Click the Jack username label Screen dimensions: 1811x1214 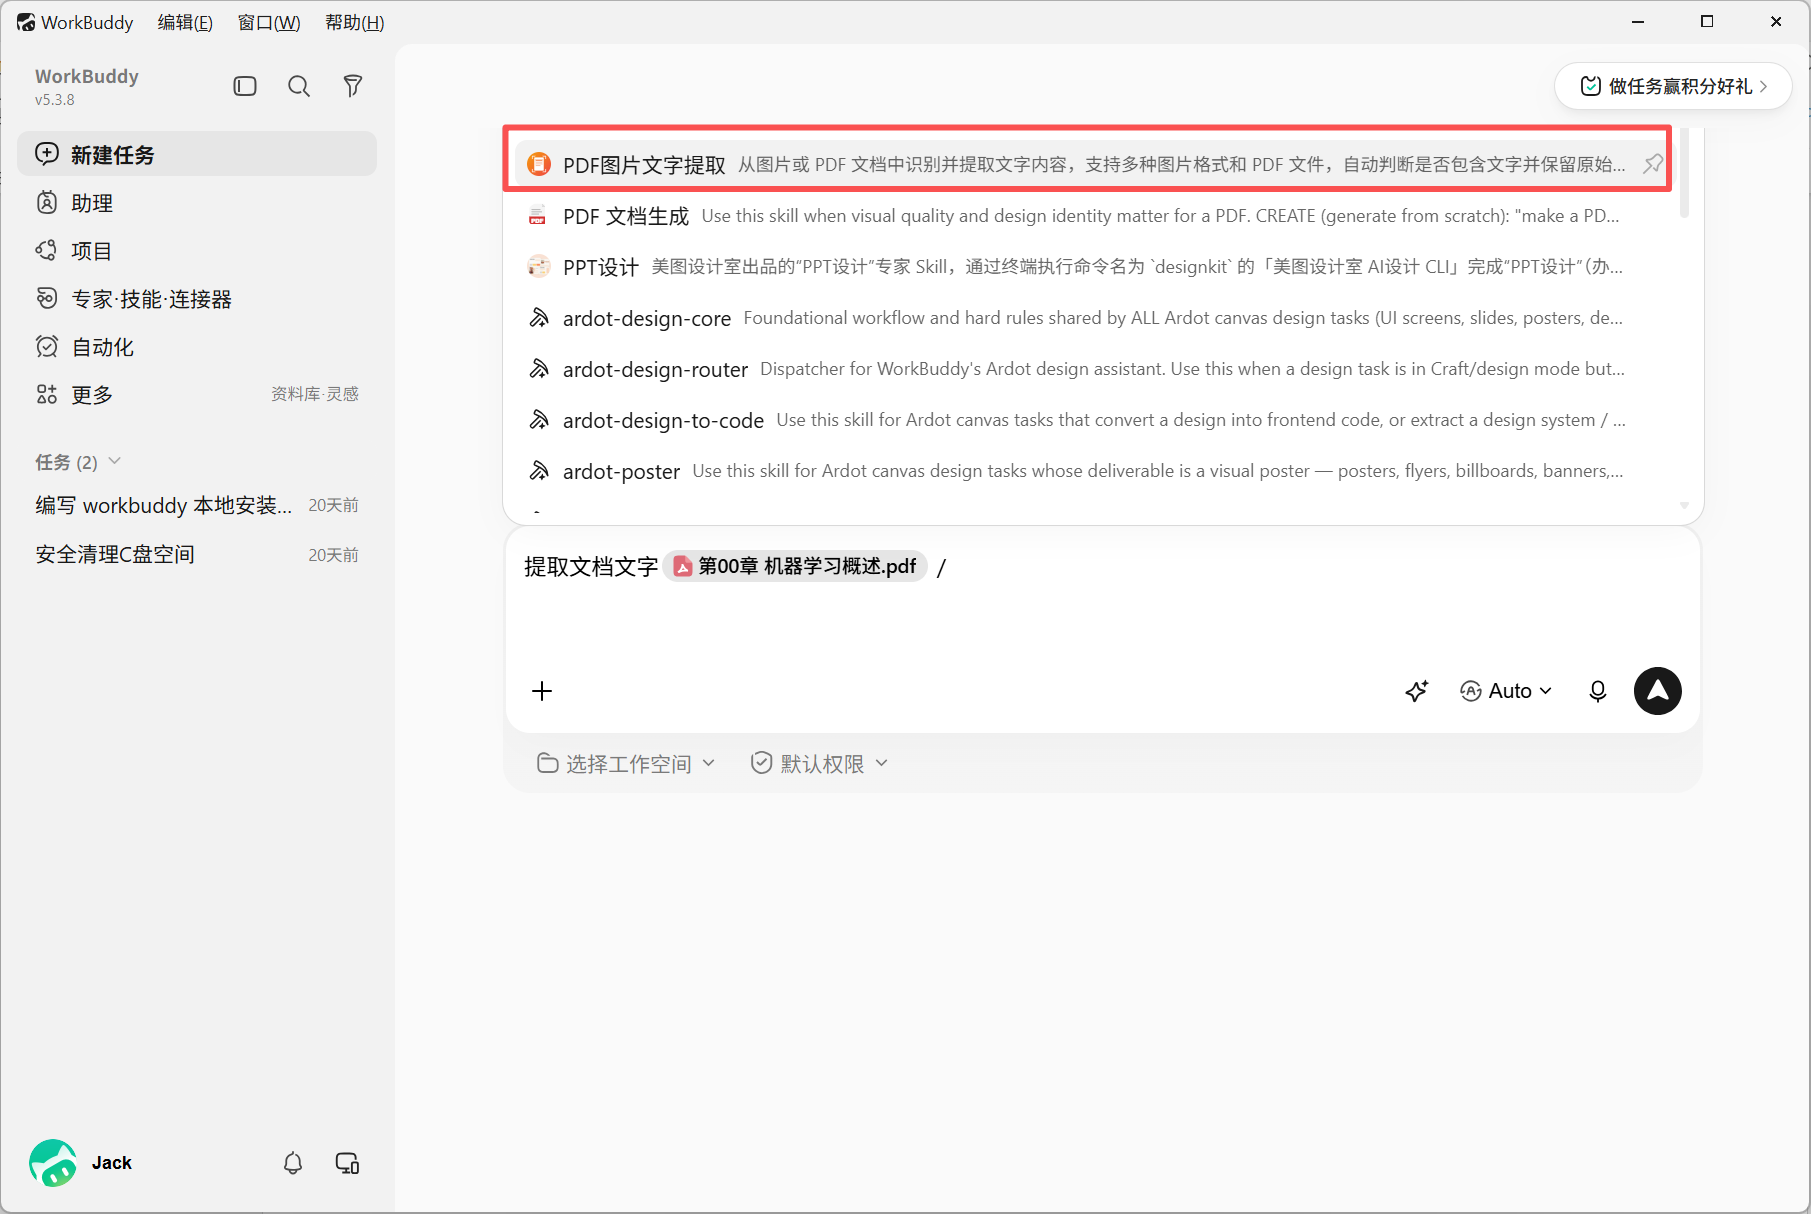[x=112, y=1163]
